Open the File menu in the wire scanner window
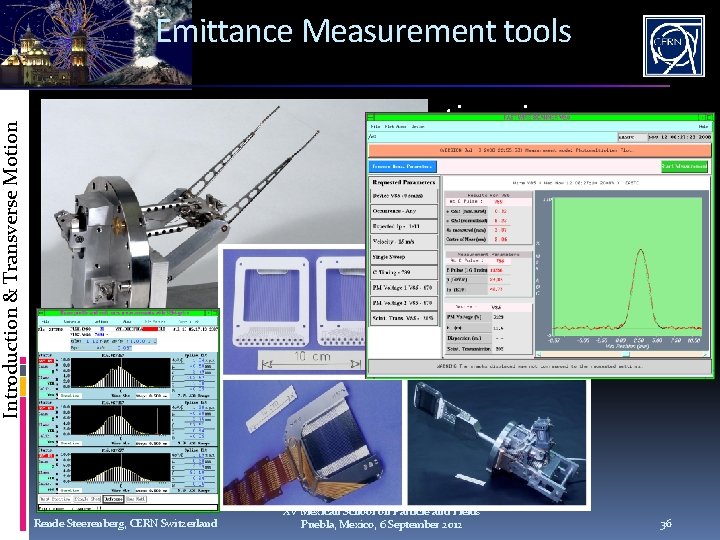The width and height of the screenshot is (720, 540). click(x=375, y=127)
